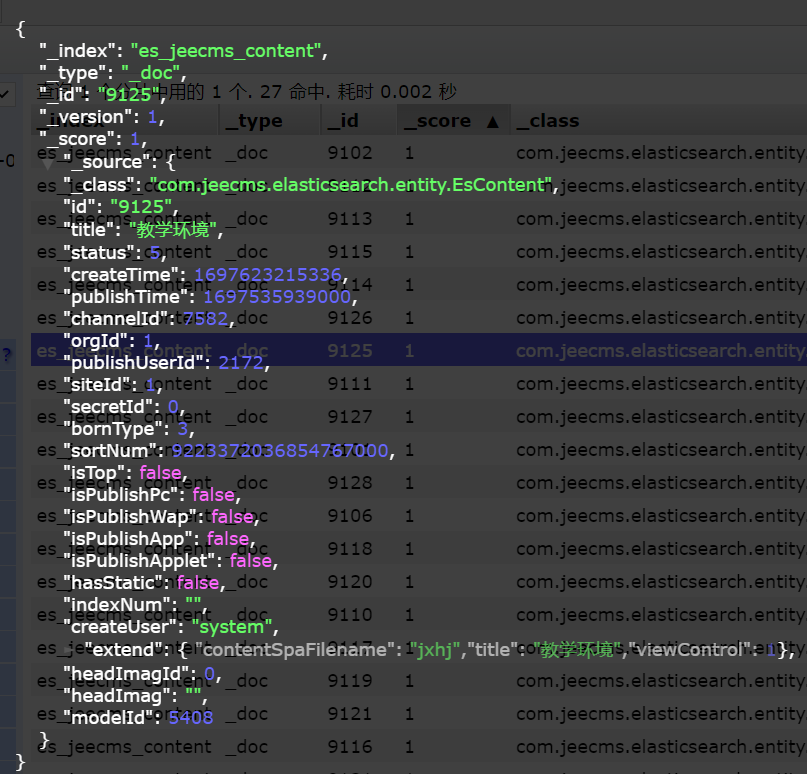Open the result row with id 9128

coord(349,483)
